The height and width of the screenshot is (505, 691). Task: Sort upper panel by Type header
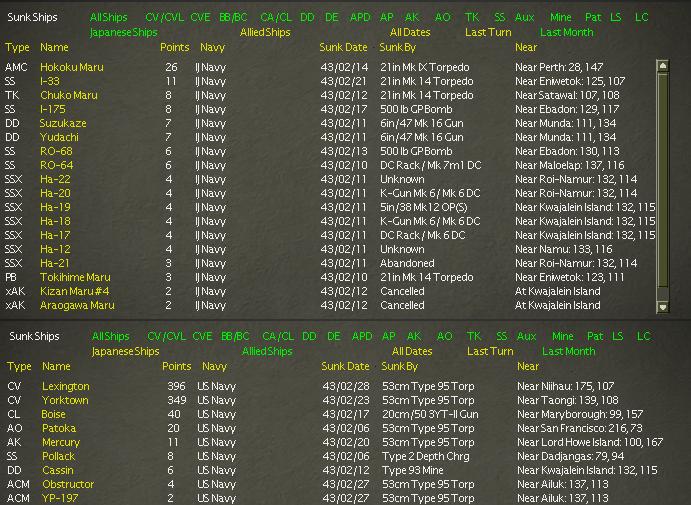(x=17, y=47)
